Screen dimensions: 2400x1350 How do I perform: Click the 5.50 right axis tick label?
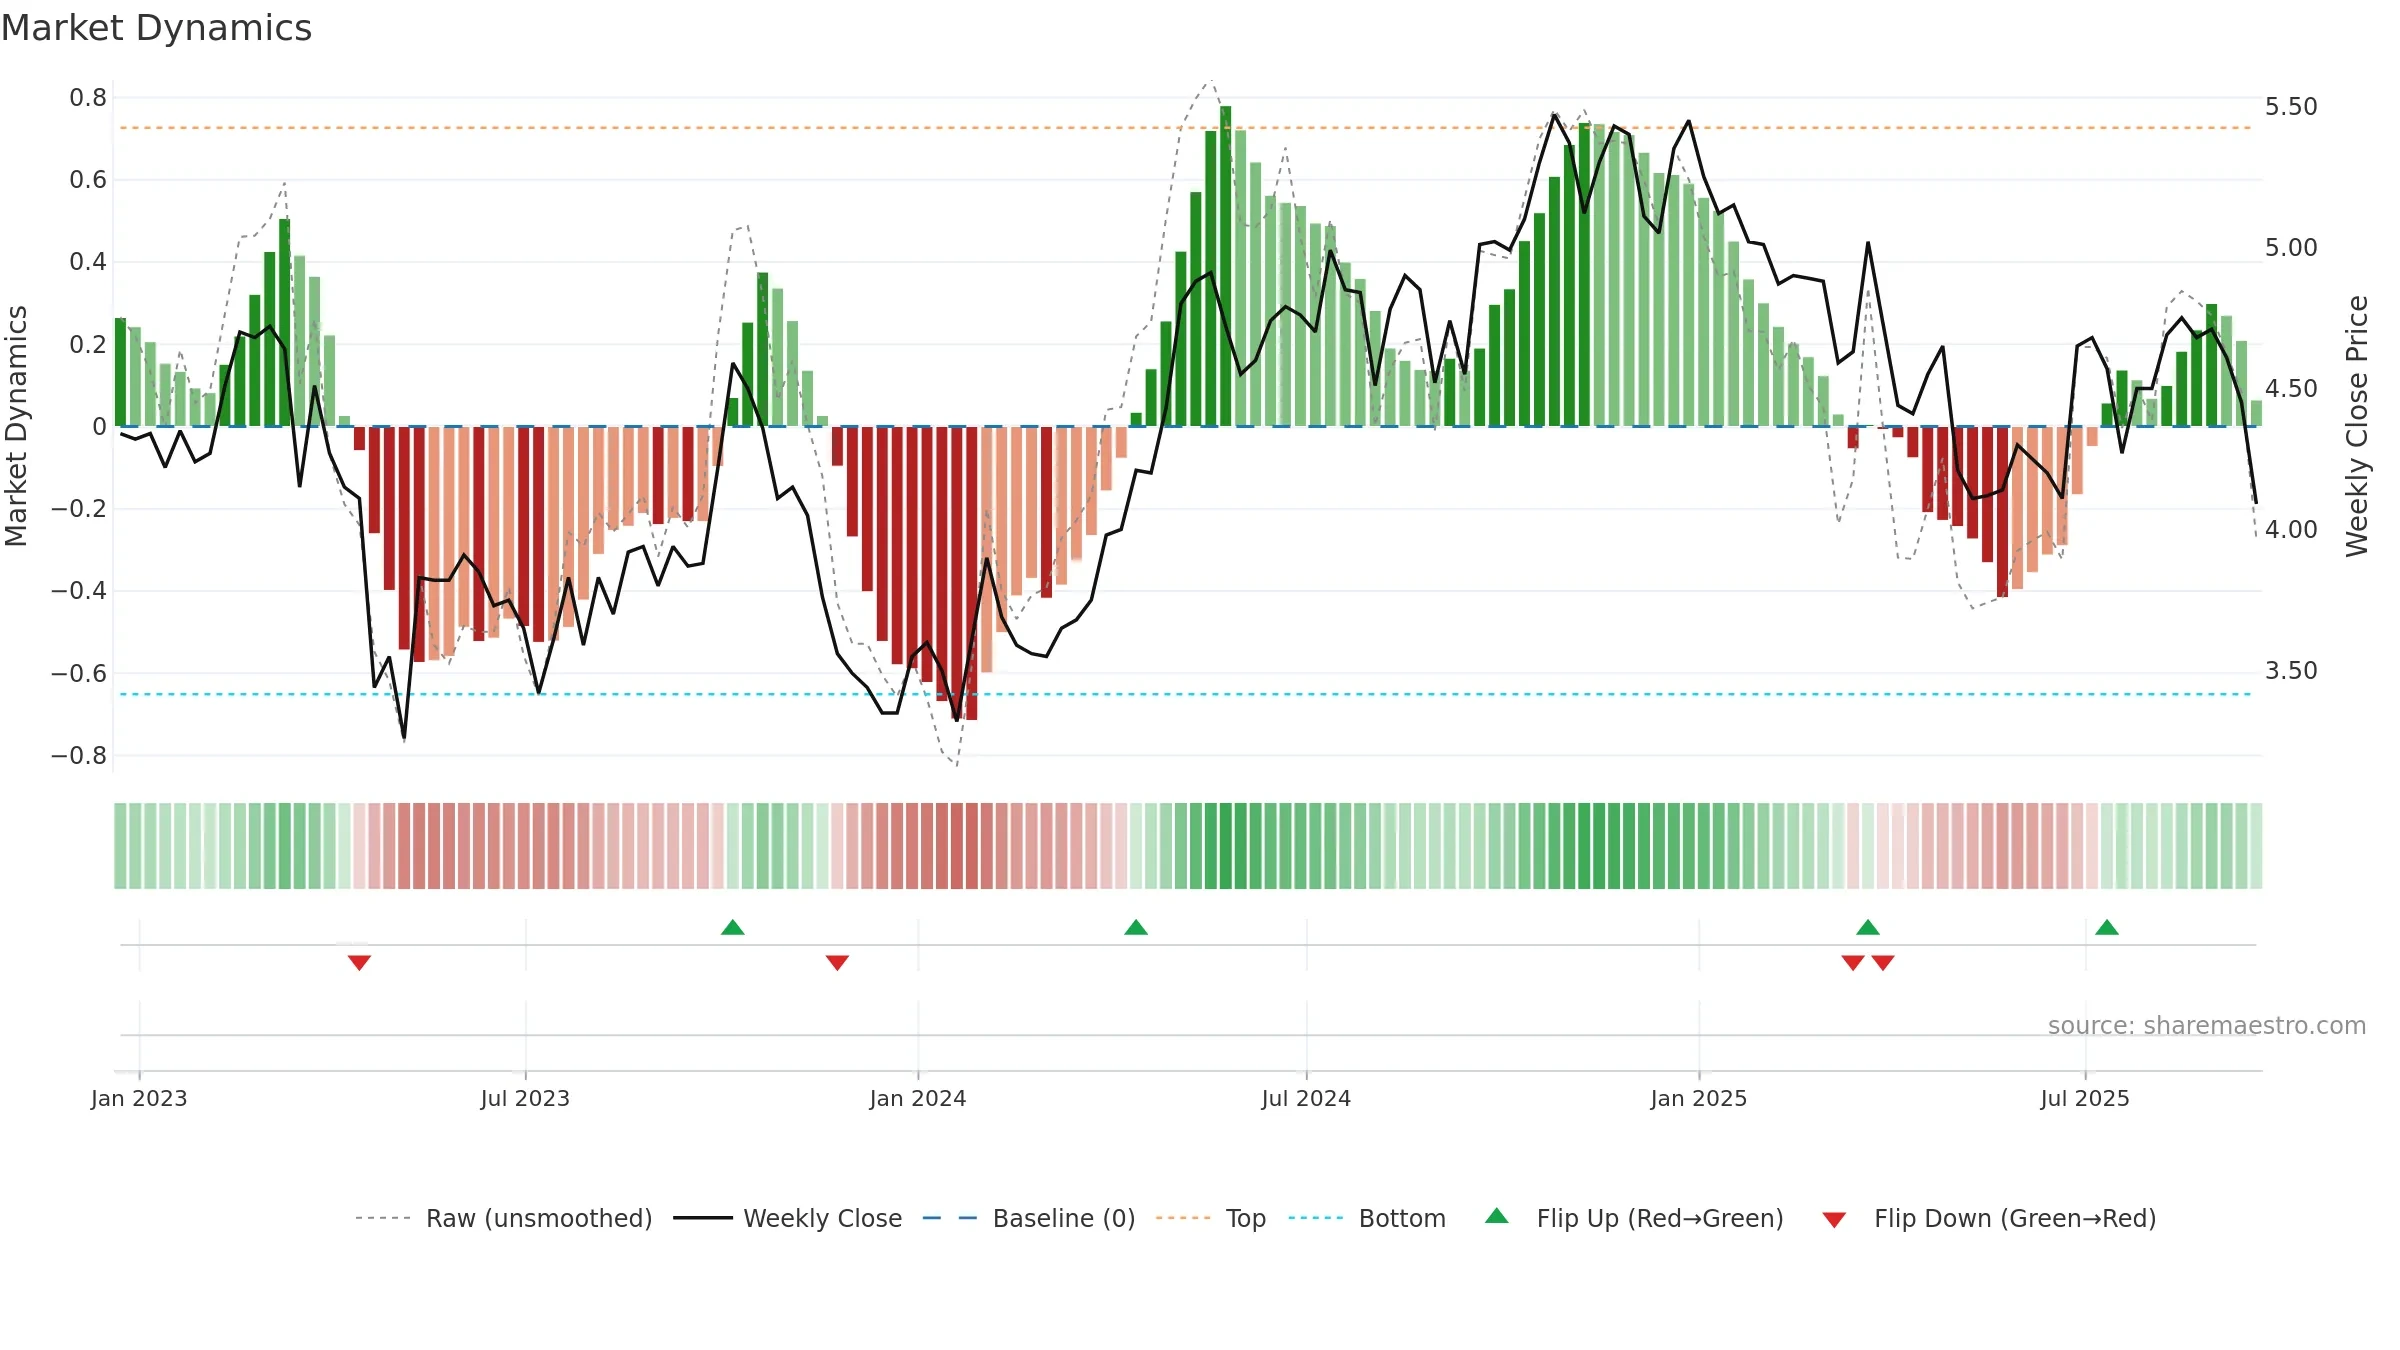point(2291,106)
